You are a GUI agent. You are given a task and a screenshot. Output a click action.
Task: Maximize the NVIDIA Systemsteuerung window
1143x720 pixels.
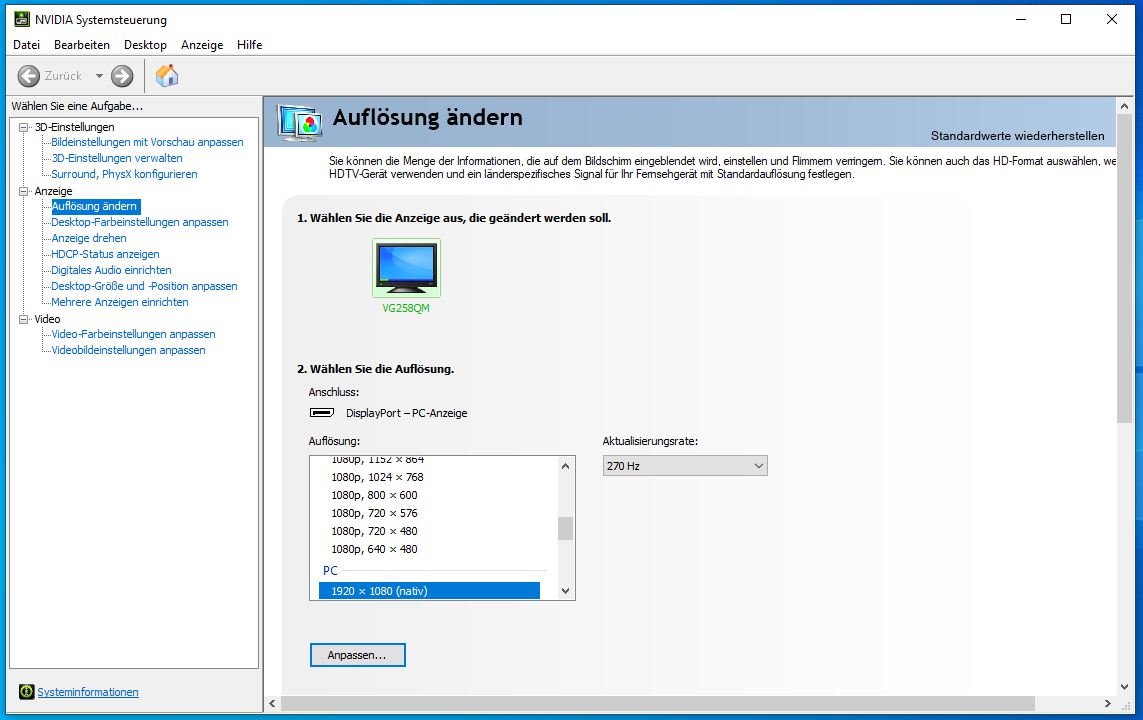(1066, 19)
